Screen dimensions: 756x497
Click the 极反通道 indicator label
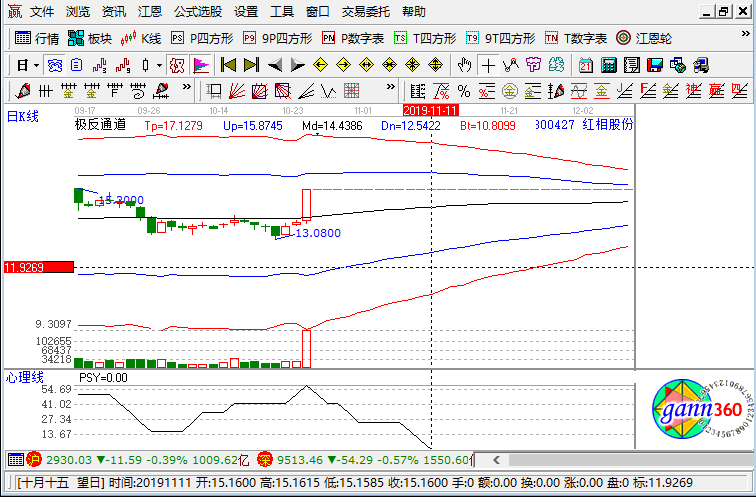100,125
